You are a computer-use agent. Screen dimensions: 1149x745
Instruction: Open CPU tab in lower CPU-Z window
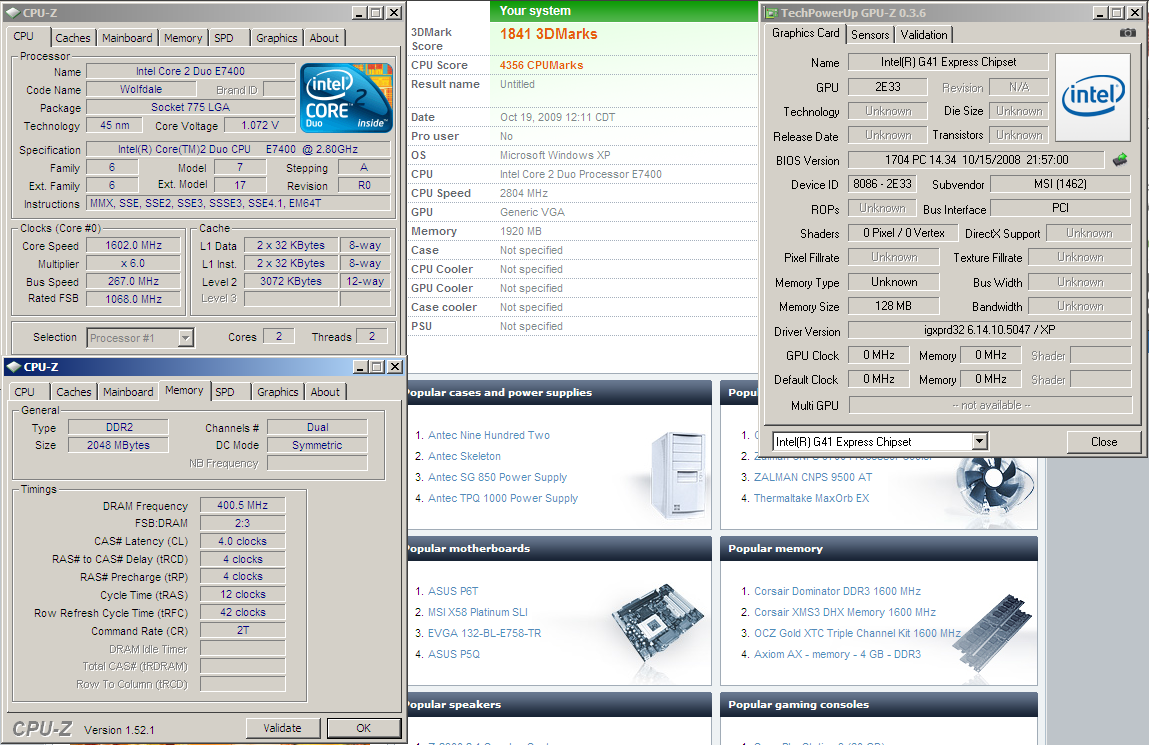[25, 392]
